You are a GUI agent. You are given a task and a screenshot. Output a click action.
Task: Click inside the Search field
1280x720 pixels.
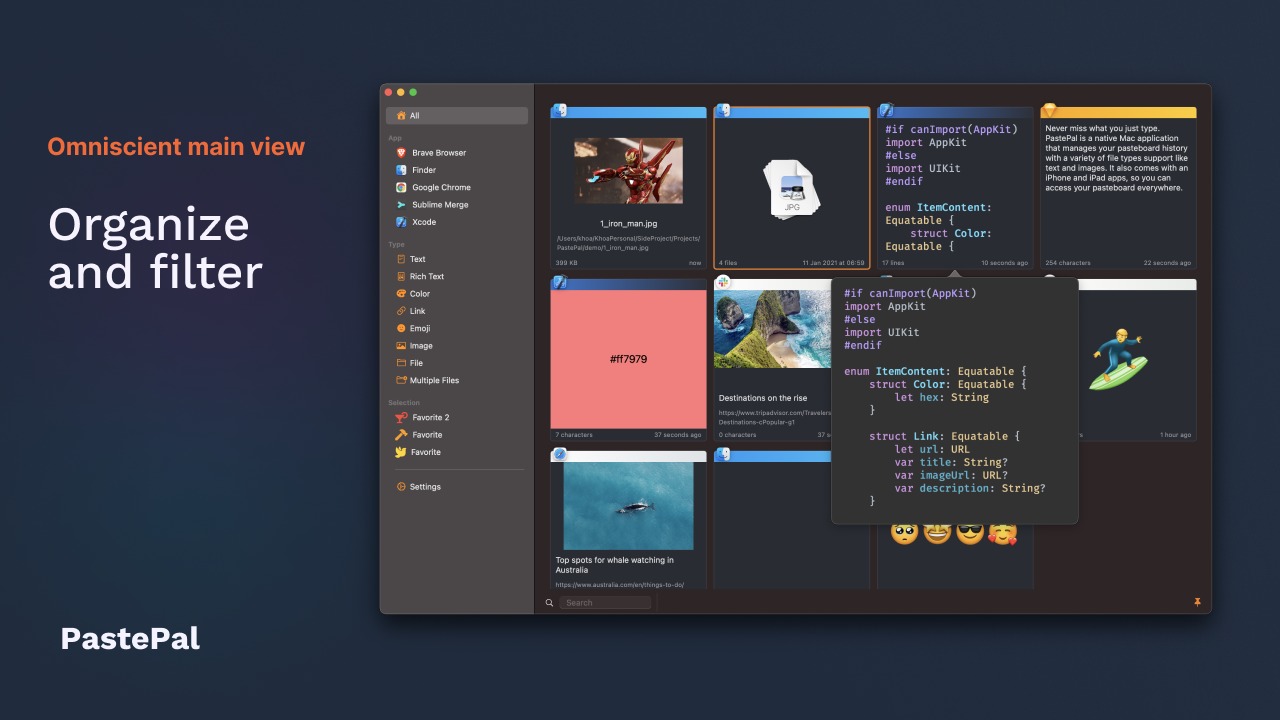[605, 602]
